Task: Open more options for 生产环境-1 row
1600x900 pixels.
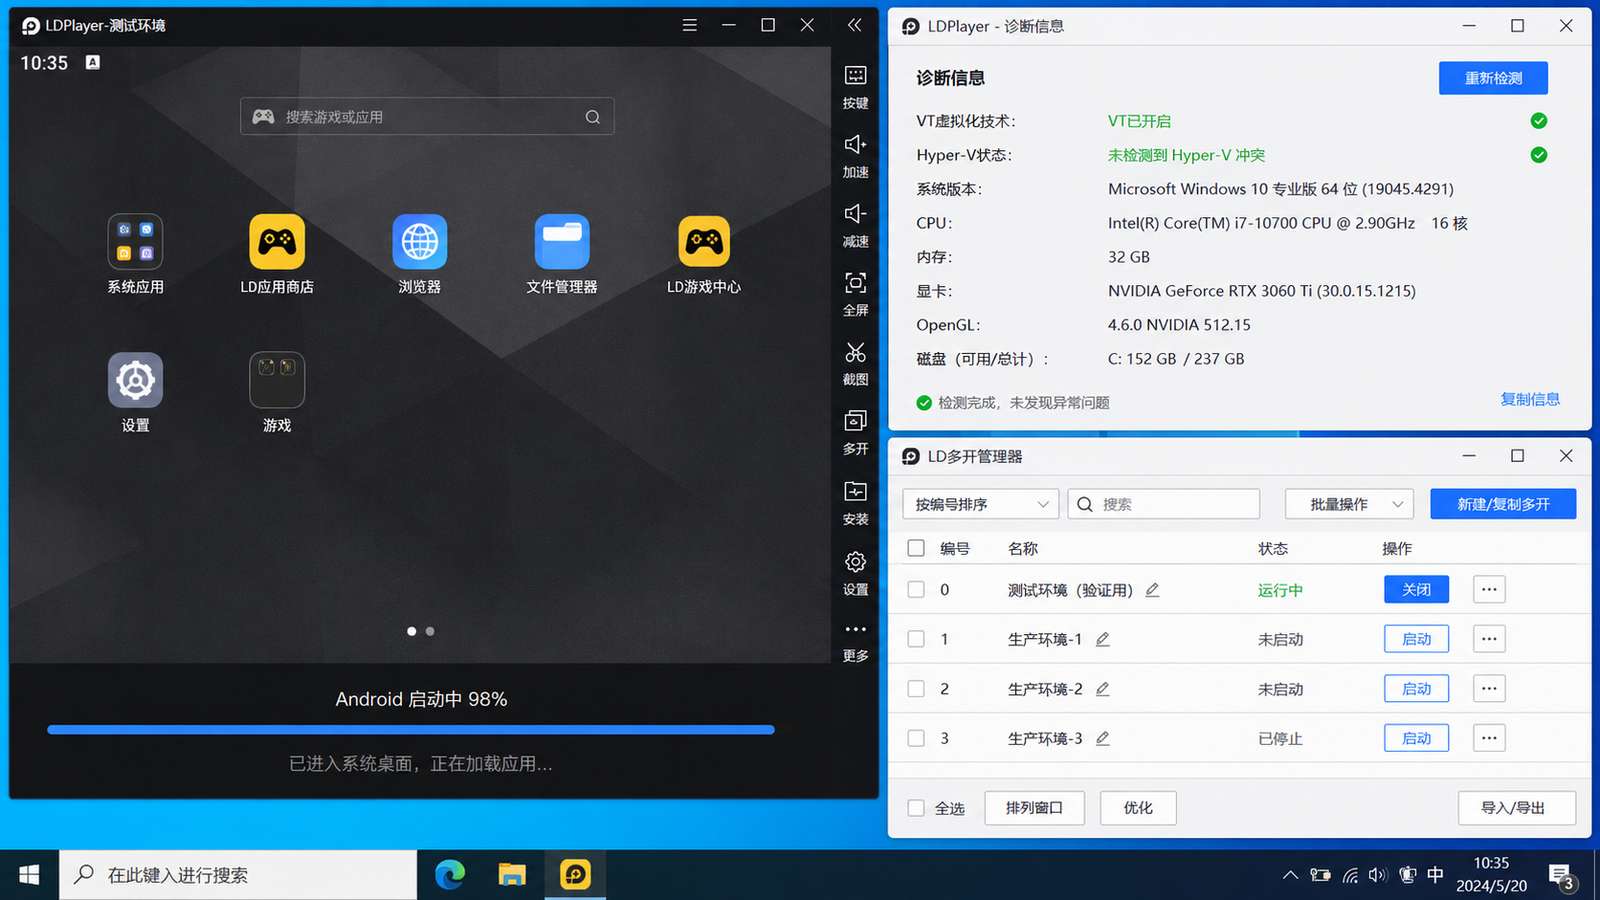Action: click(x=1489, y=639)
